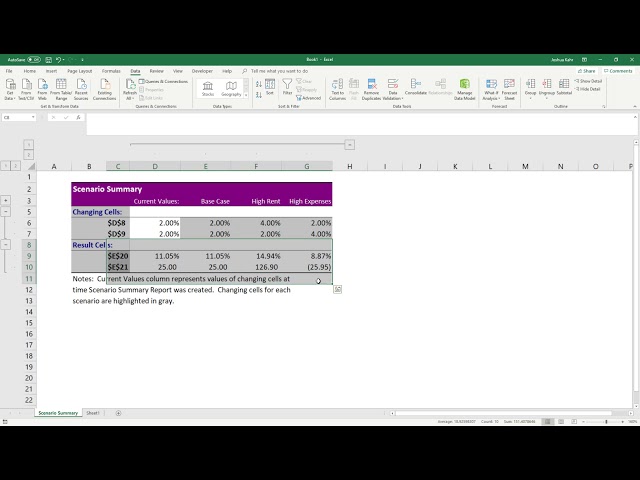Open the Name Box dropdown
The height and width of the screenshot is (480, 640).
33,118
